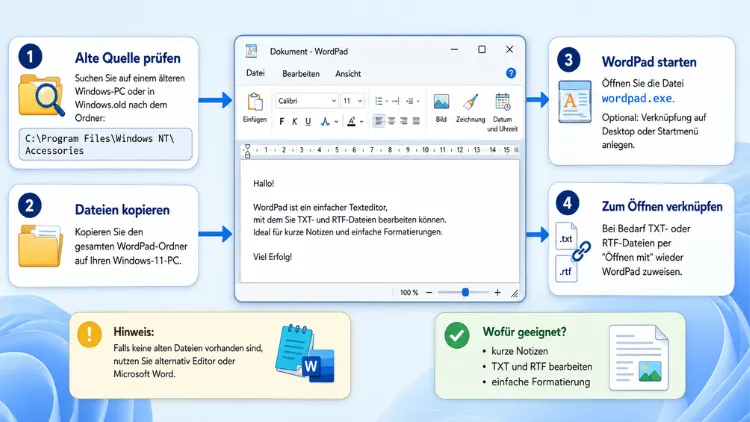Click 'Ideal für kurze Notizen' document line
Image resolution: width=750 pixels, height=422 pixels.
click(x=348, y=232)
